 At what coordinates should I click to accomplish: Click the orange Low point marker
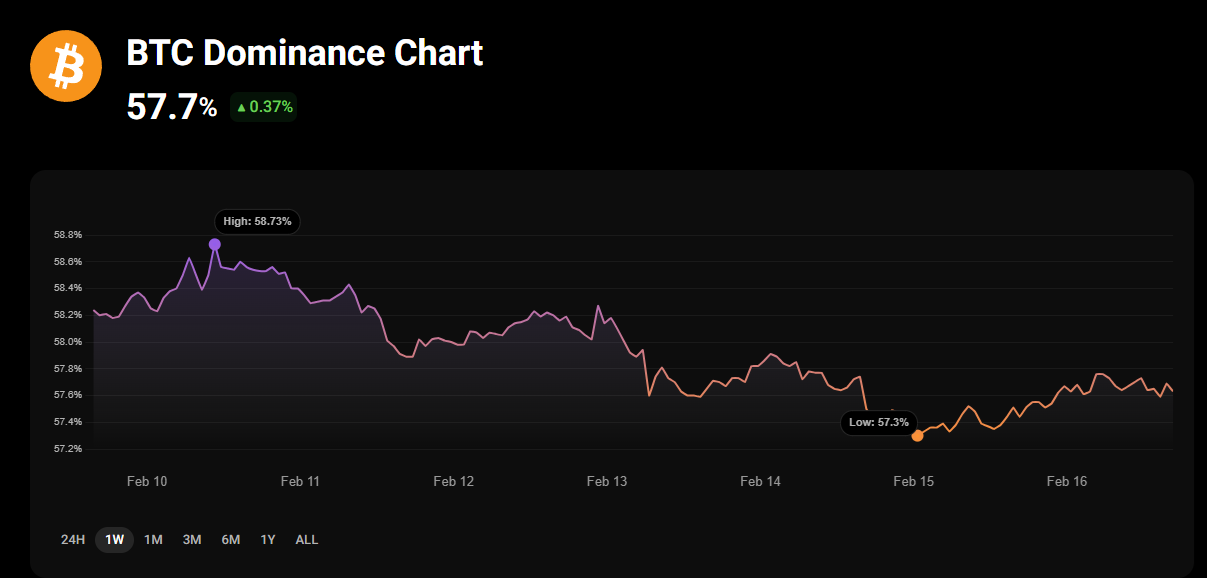pyautogui.click(x=918, y=436)
